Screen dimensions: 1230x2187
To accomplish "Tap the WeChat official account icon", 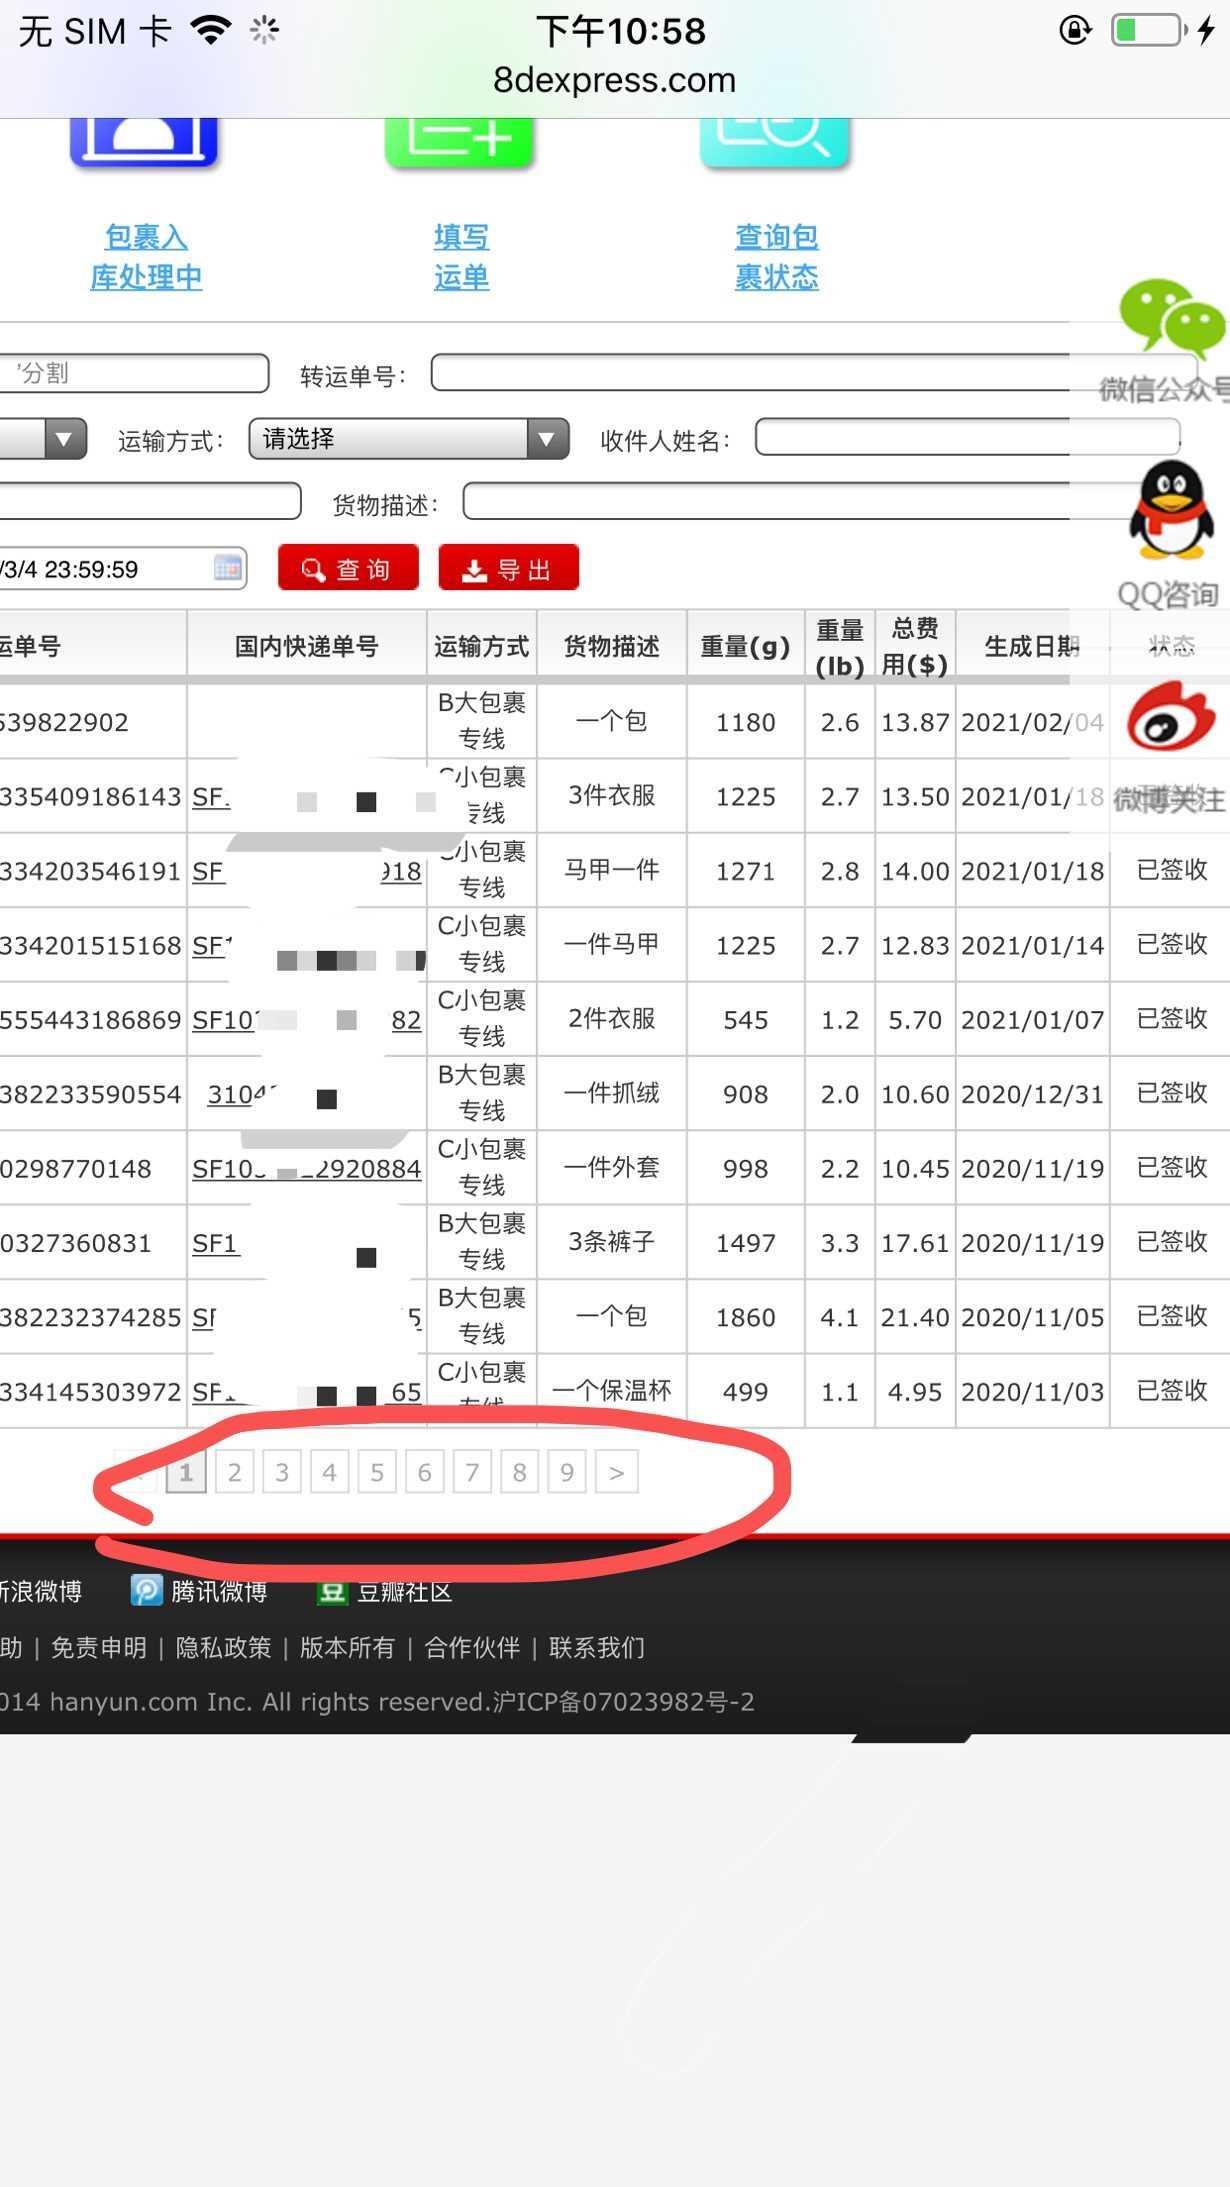I will tap(1171, 318).
